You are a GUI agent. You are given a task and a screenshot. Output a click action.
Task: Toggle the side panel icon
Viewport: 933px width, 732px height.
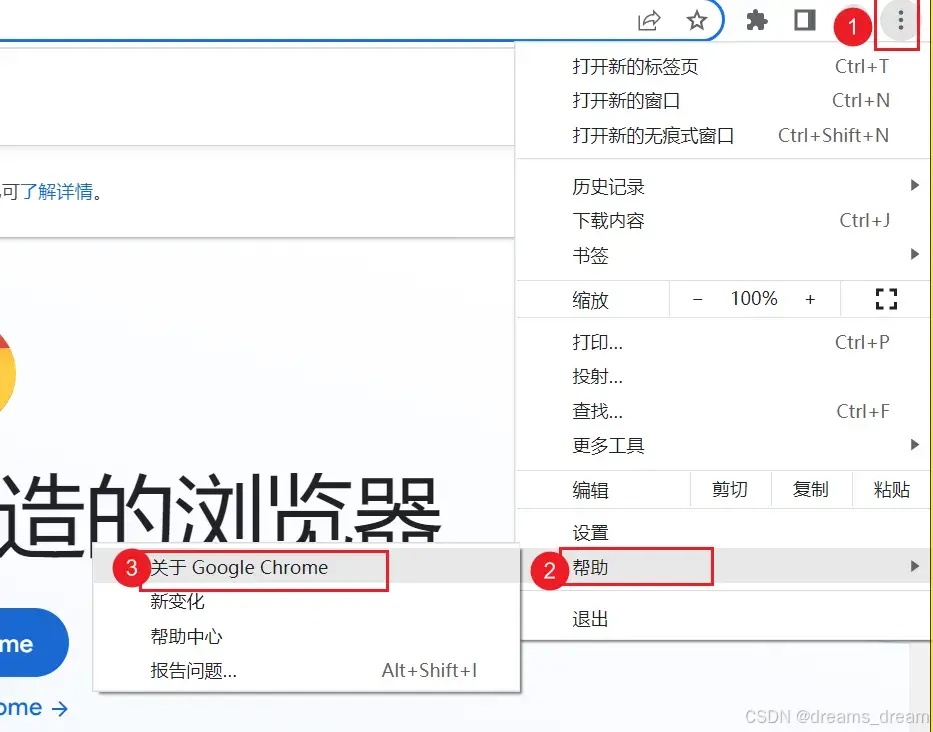[804, 20]
